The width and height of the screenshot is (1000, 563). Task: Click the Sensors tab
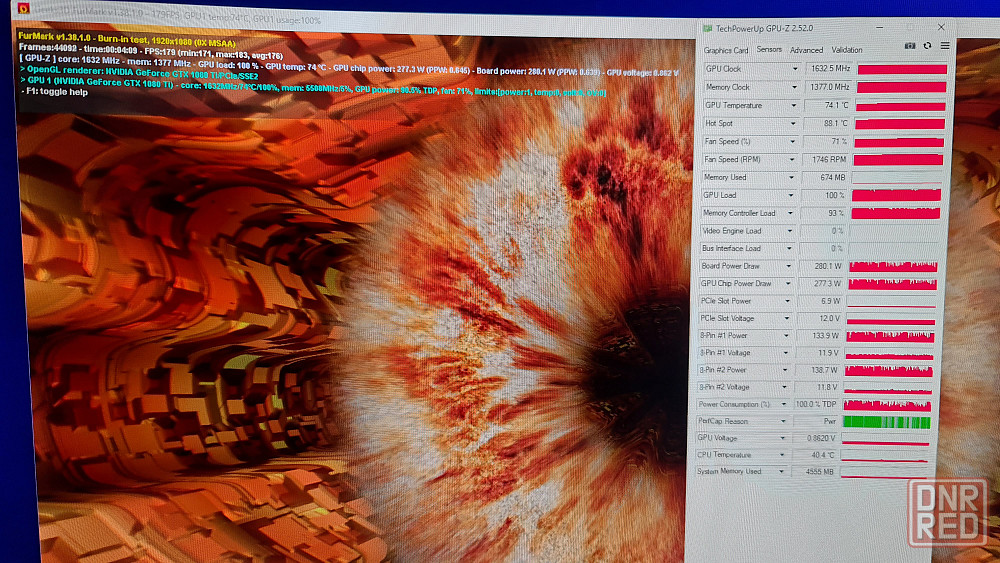point(769,50)
